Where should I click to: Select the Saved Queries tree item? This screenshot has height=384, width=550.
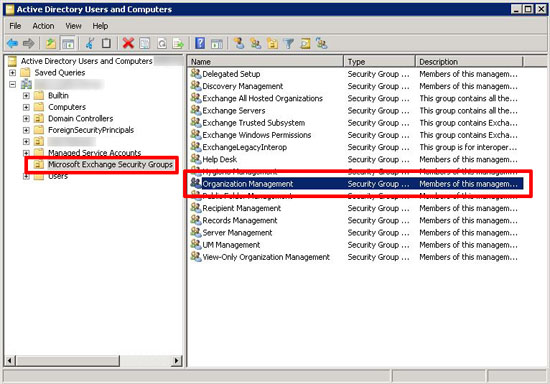tap(60, 73)
